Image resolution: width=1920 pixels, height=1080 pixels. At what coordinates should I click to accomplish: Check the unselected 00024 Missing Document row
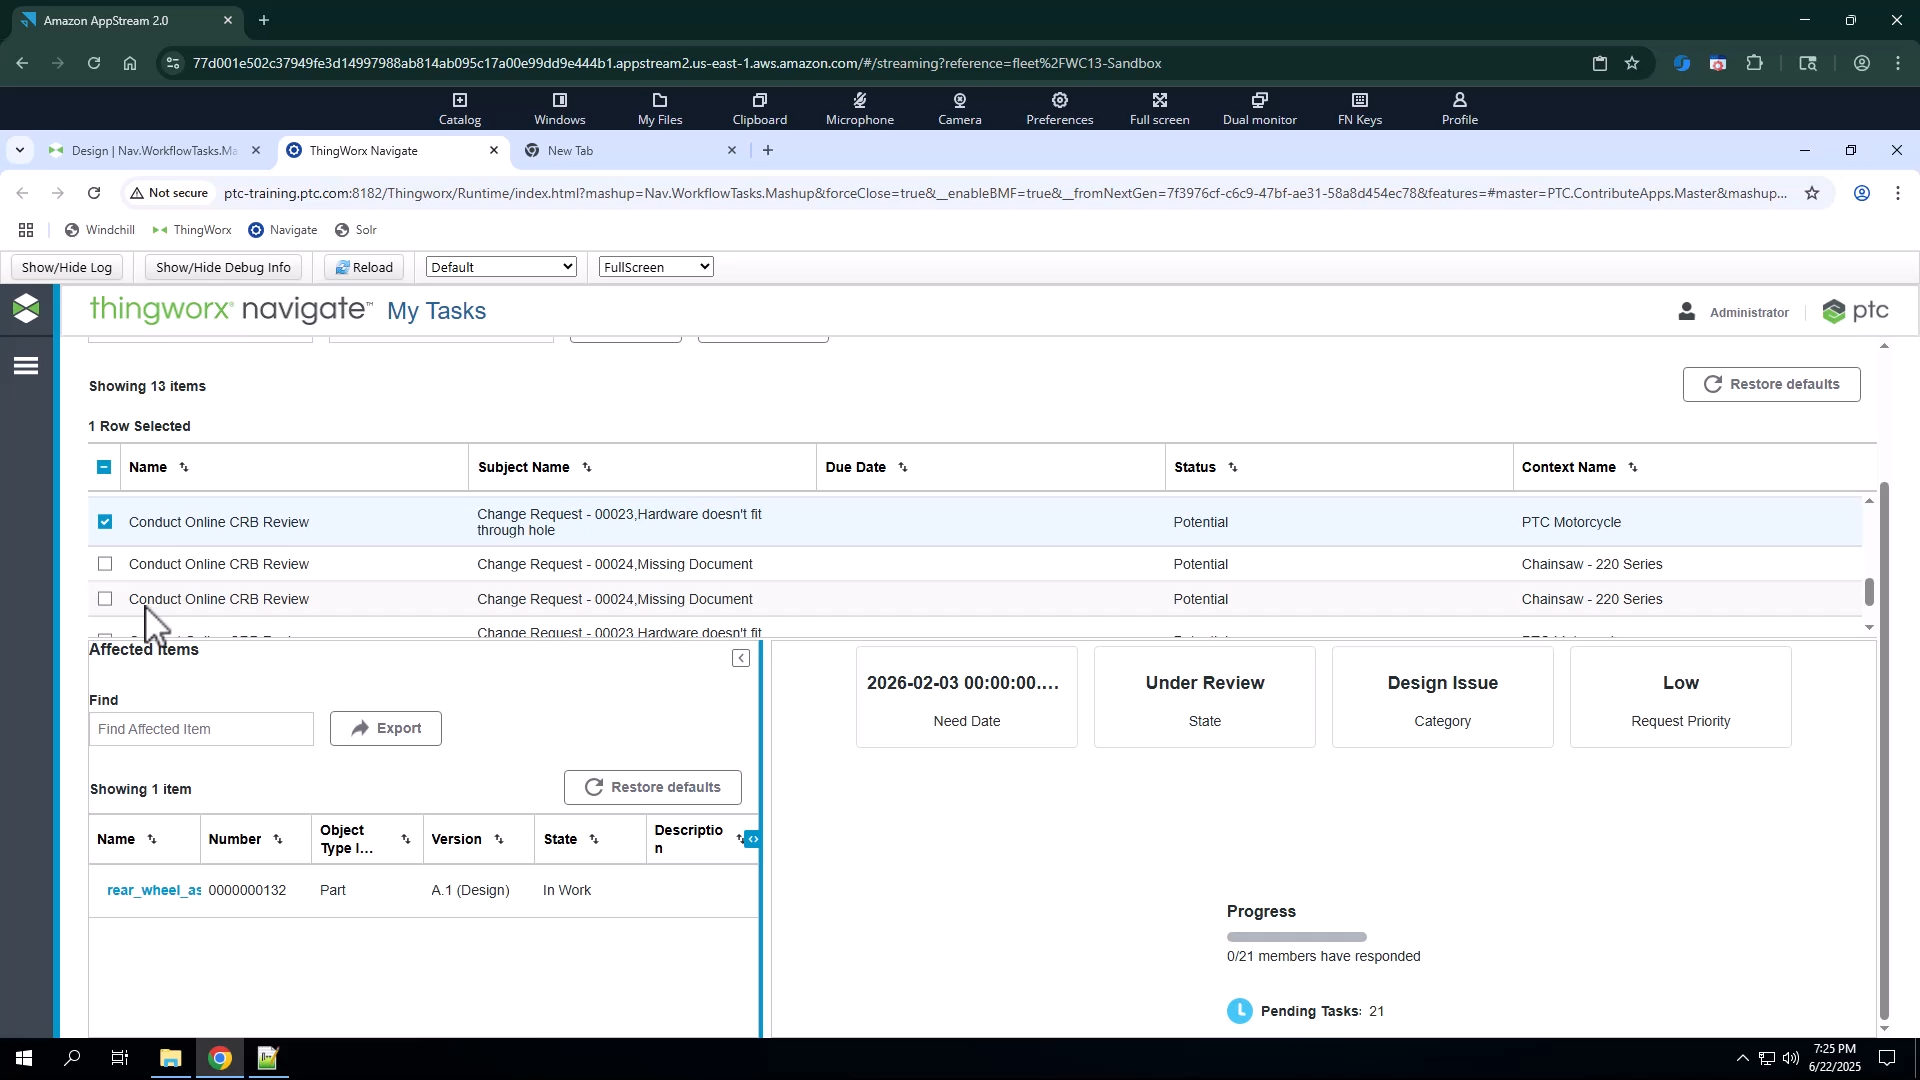[105, 564]
